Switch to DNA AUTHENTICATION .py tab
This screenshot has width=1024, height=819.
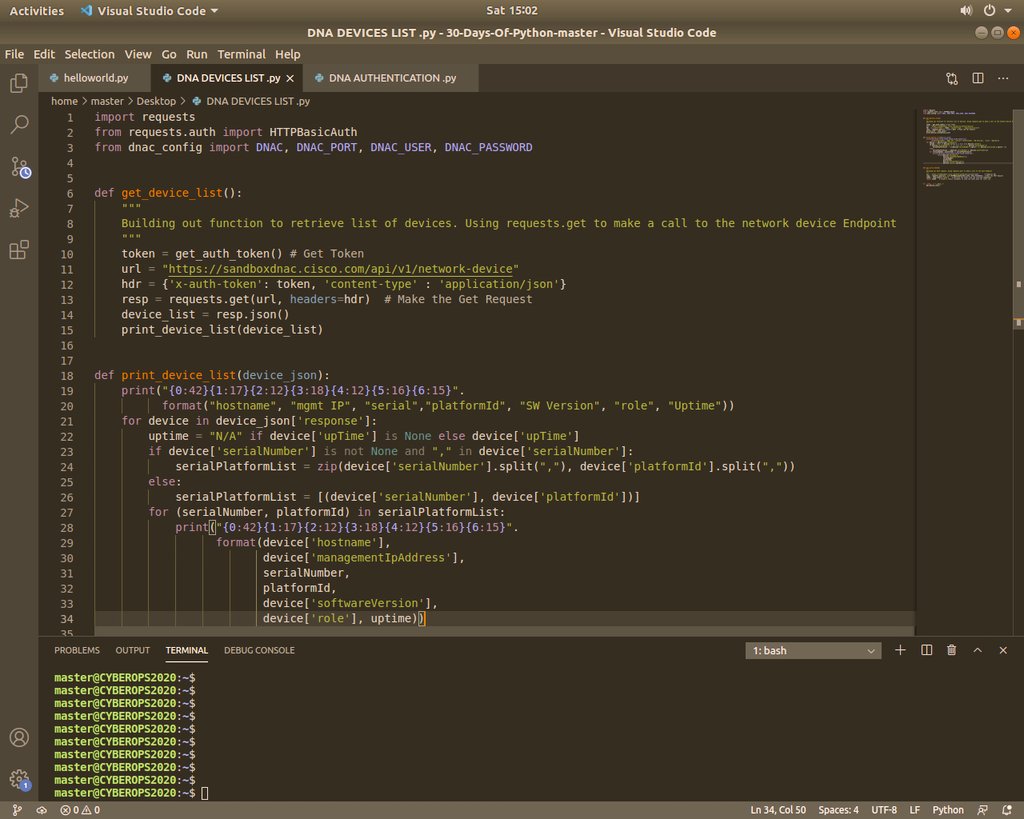[391, 78]
